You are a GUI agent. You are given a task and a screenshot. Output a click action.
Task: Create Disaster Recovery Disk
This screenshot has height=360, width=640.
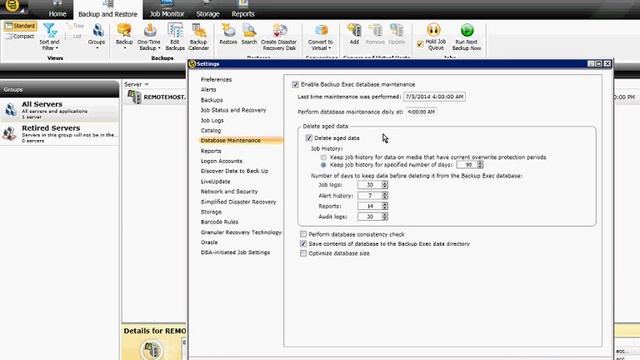[279, 37]
